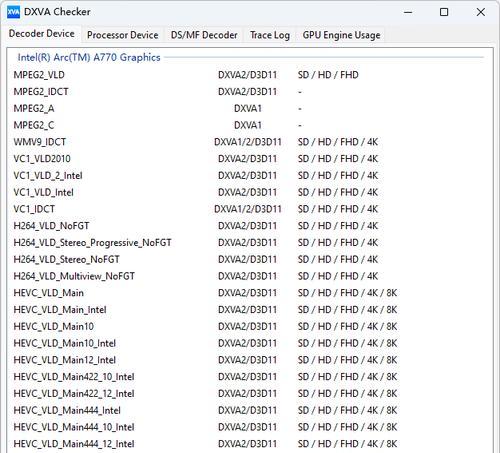Select the WMV9_IDCT decoder row
500x453 pixels.
249,142
